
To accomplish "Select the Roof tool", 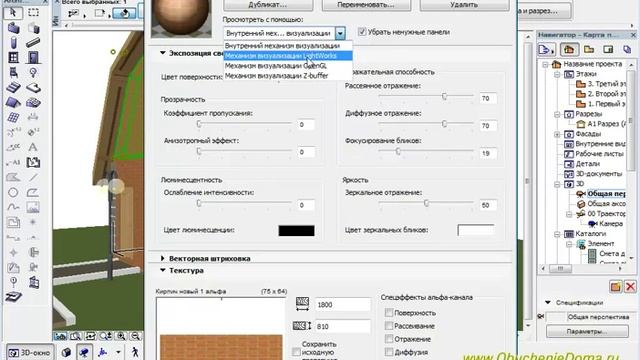I will [13, 102].
